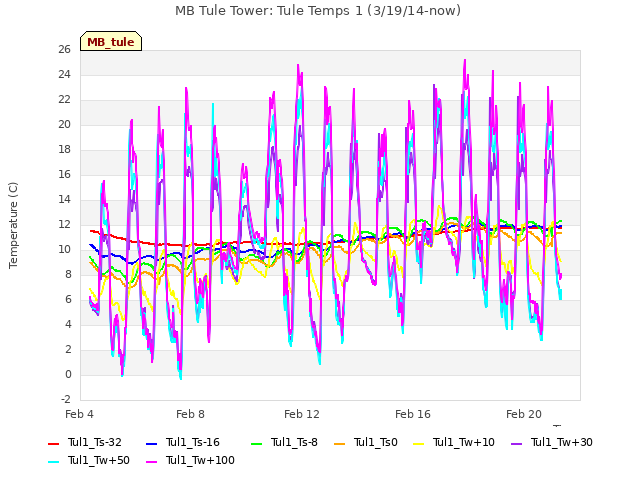640x480 pixels.
Task: Click the Feb 20 x-axis tick label
Action: [524, 414]
